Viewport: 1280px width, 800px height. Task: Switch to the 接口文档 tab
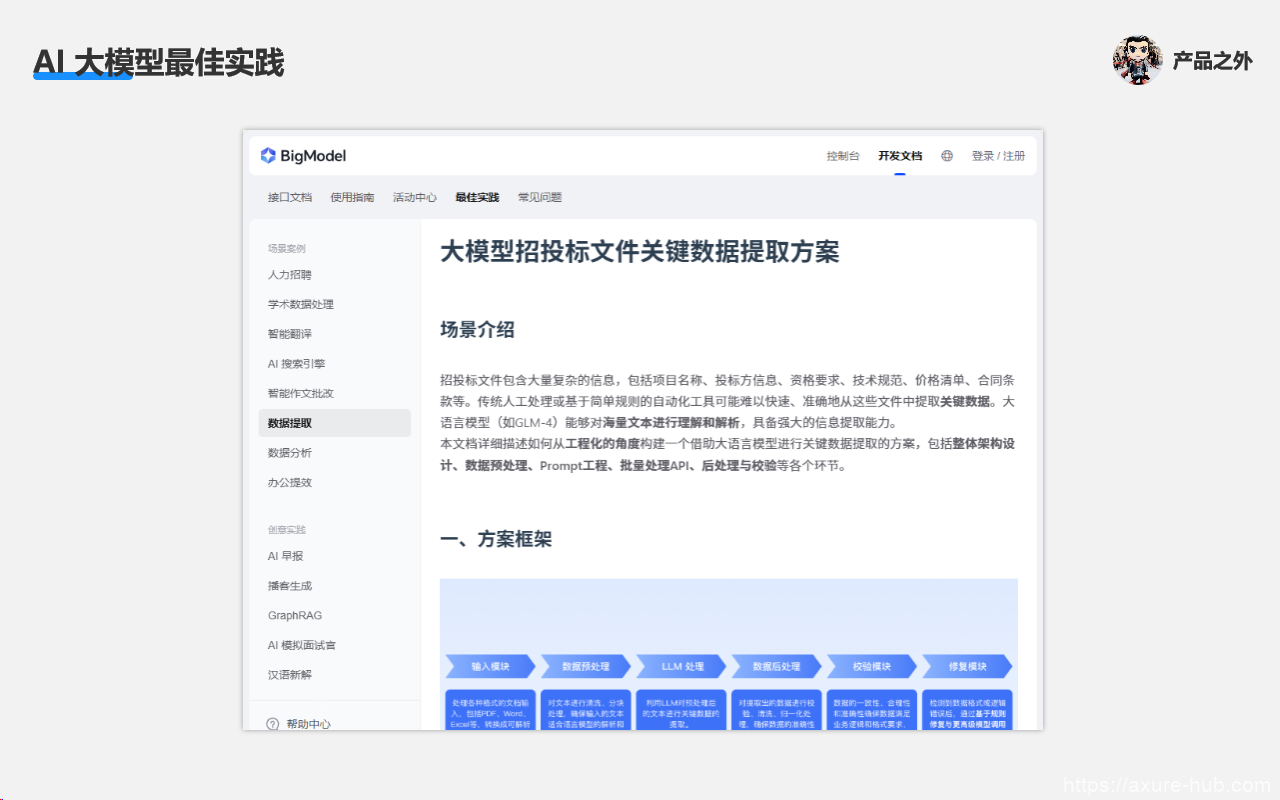click(290, 197)
